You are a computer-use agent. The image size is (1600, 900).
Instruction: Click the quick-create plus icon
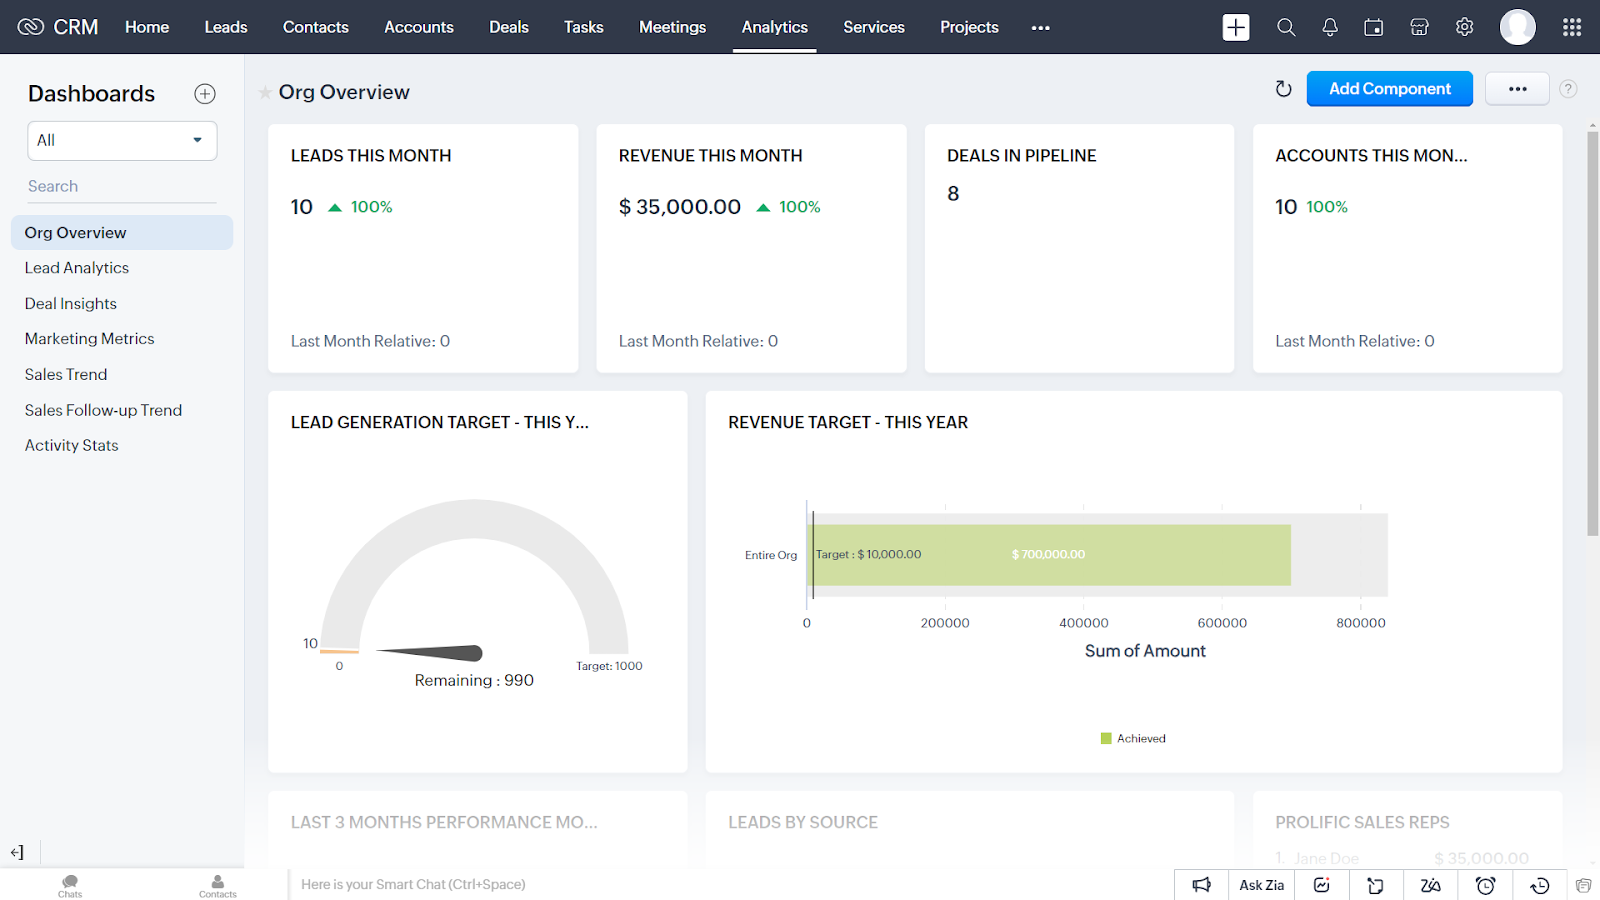point(1236,27)
